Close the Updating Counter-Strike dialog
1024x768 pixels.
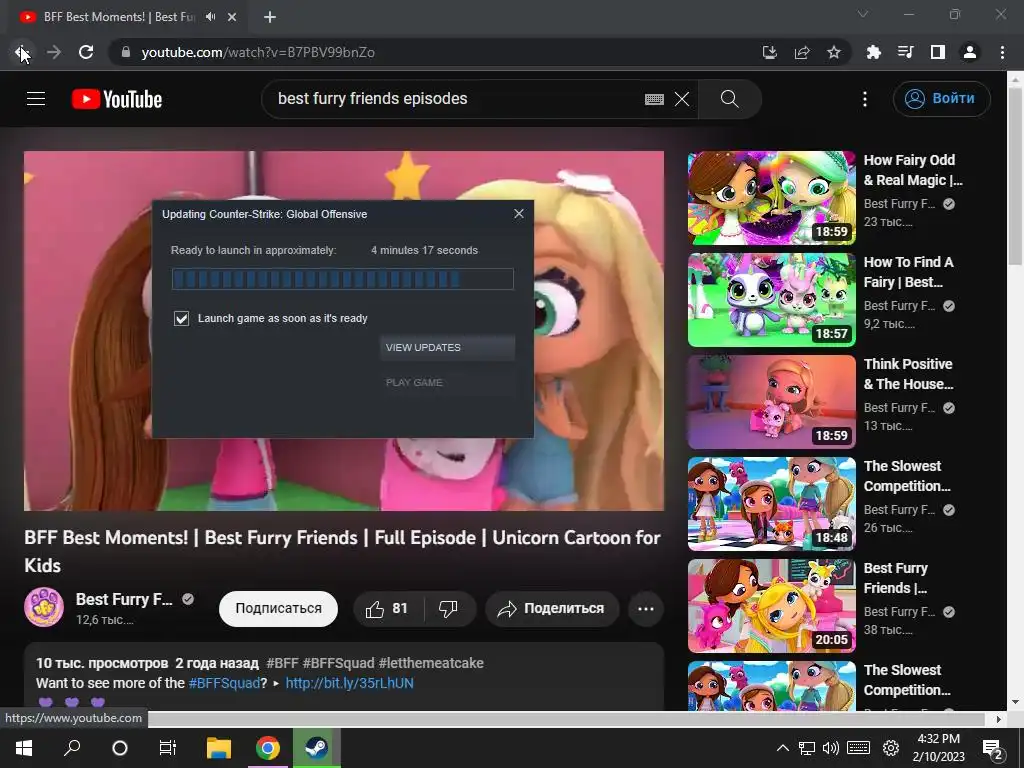tap(519, 214)
